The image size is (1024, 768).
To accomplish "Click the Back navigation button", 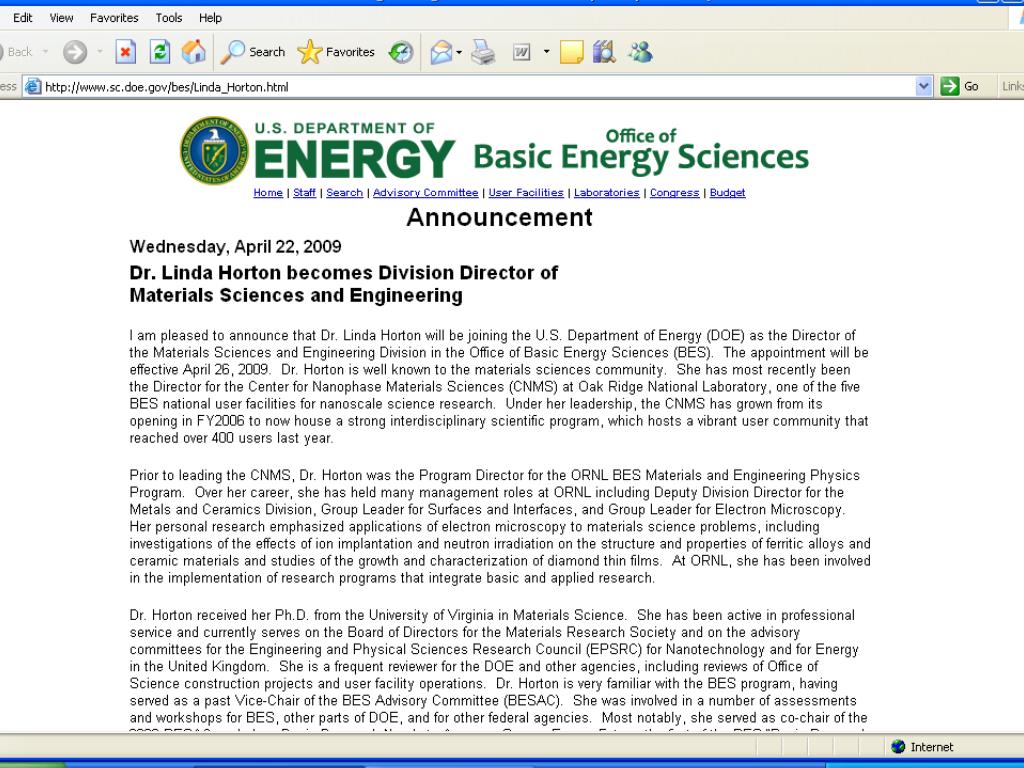I will 16,52.
